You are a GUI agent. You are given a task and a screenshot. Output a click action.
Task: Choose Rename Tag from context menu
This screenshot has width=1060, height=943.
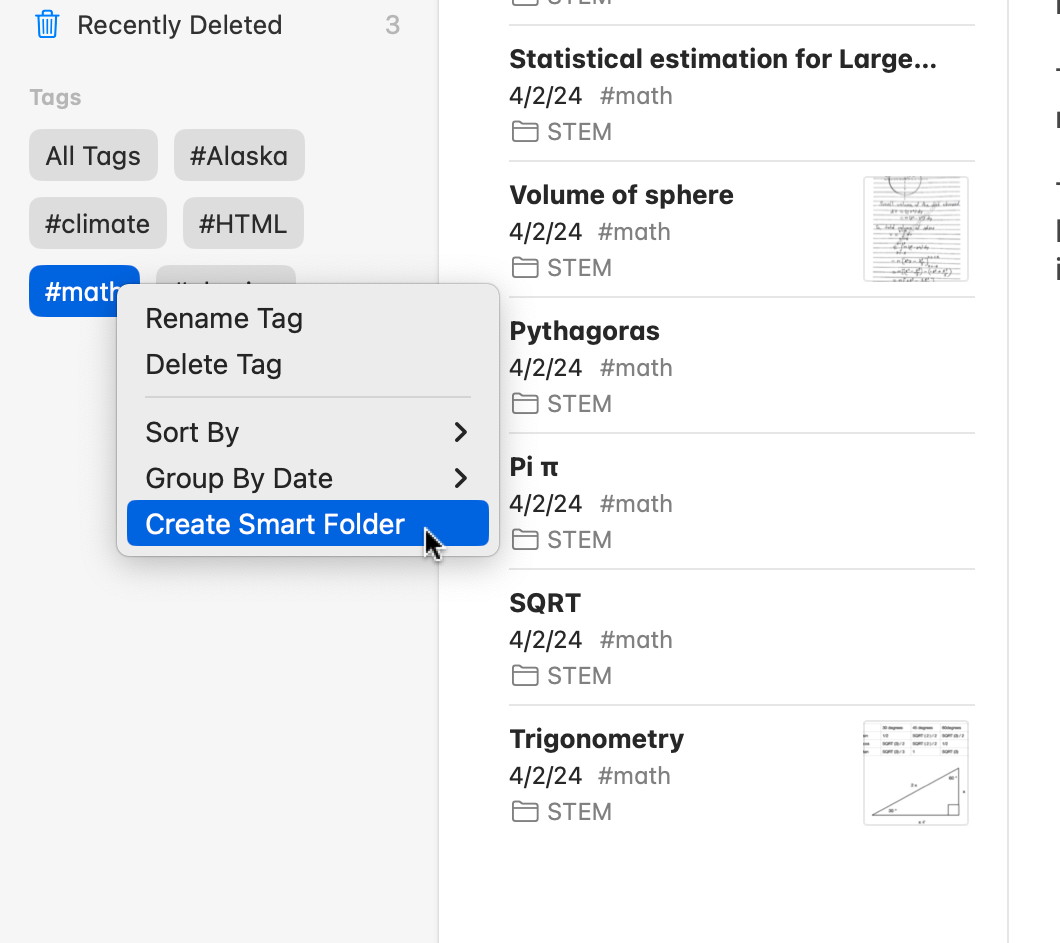click(224, 319)
